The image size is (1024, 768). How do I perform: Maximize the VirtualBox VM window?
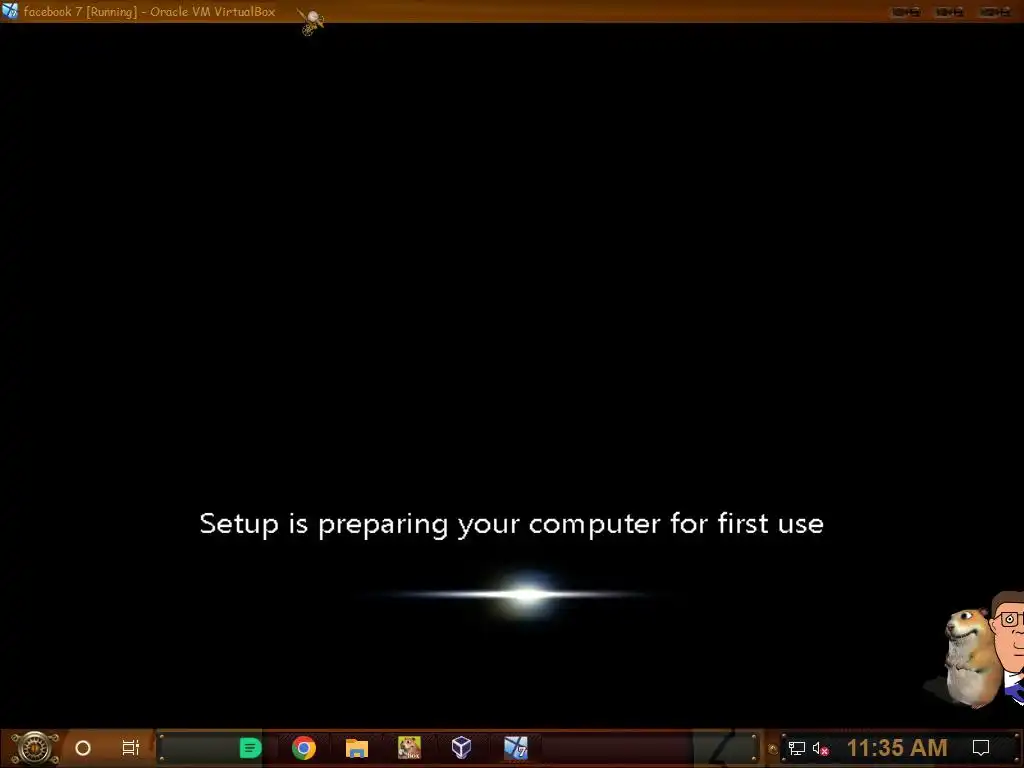pyautogui.click(x=949, y=12)
